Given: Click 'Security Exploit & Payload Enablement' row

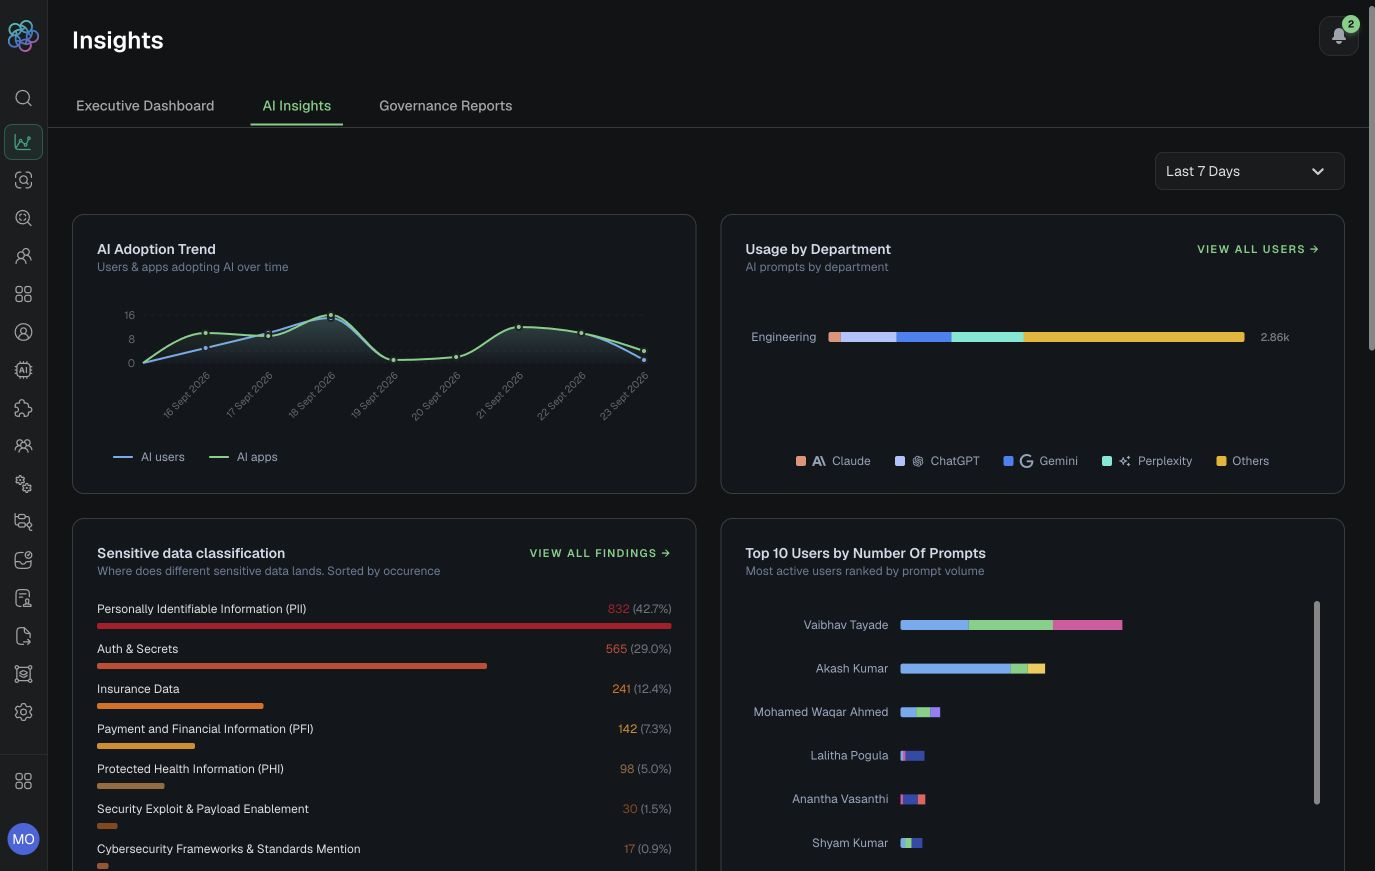Looking at the screenshot, I should coord(384,815).
